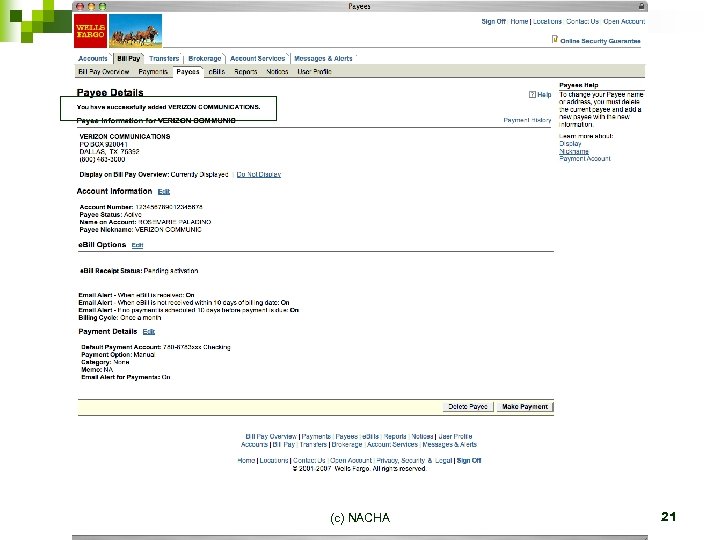Open the Help question-mark icon
The width and height of the screenshot is (720, 540).
(532, 95)
